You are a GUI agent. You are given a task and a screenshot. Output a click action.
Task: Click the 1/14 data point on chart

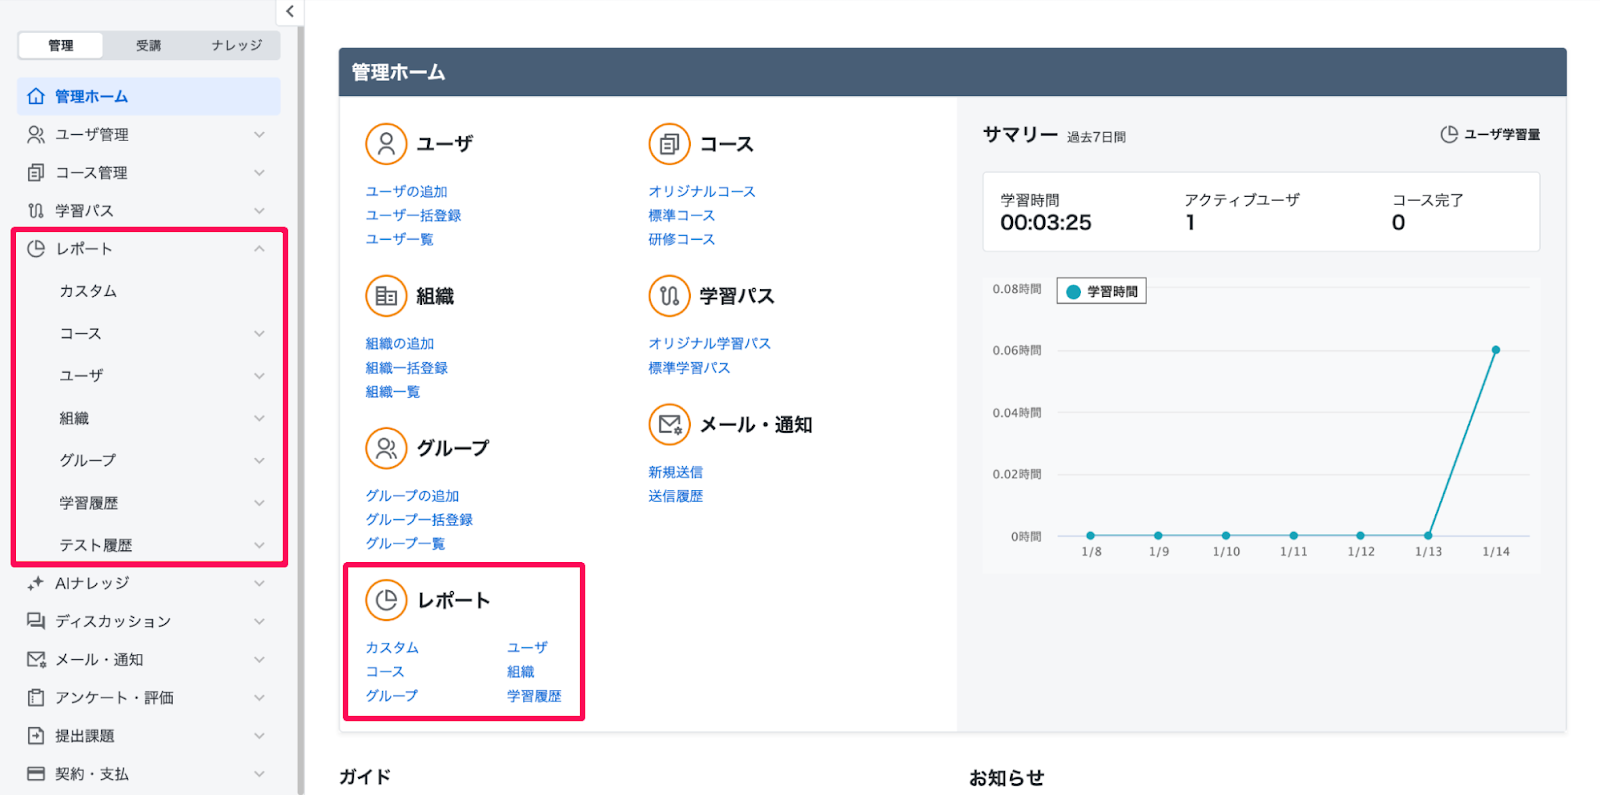(1496, 350)
